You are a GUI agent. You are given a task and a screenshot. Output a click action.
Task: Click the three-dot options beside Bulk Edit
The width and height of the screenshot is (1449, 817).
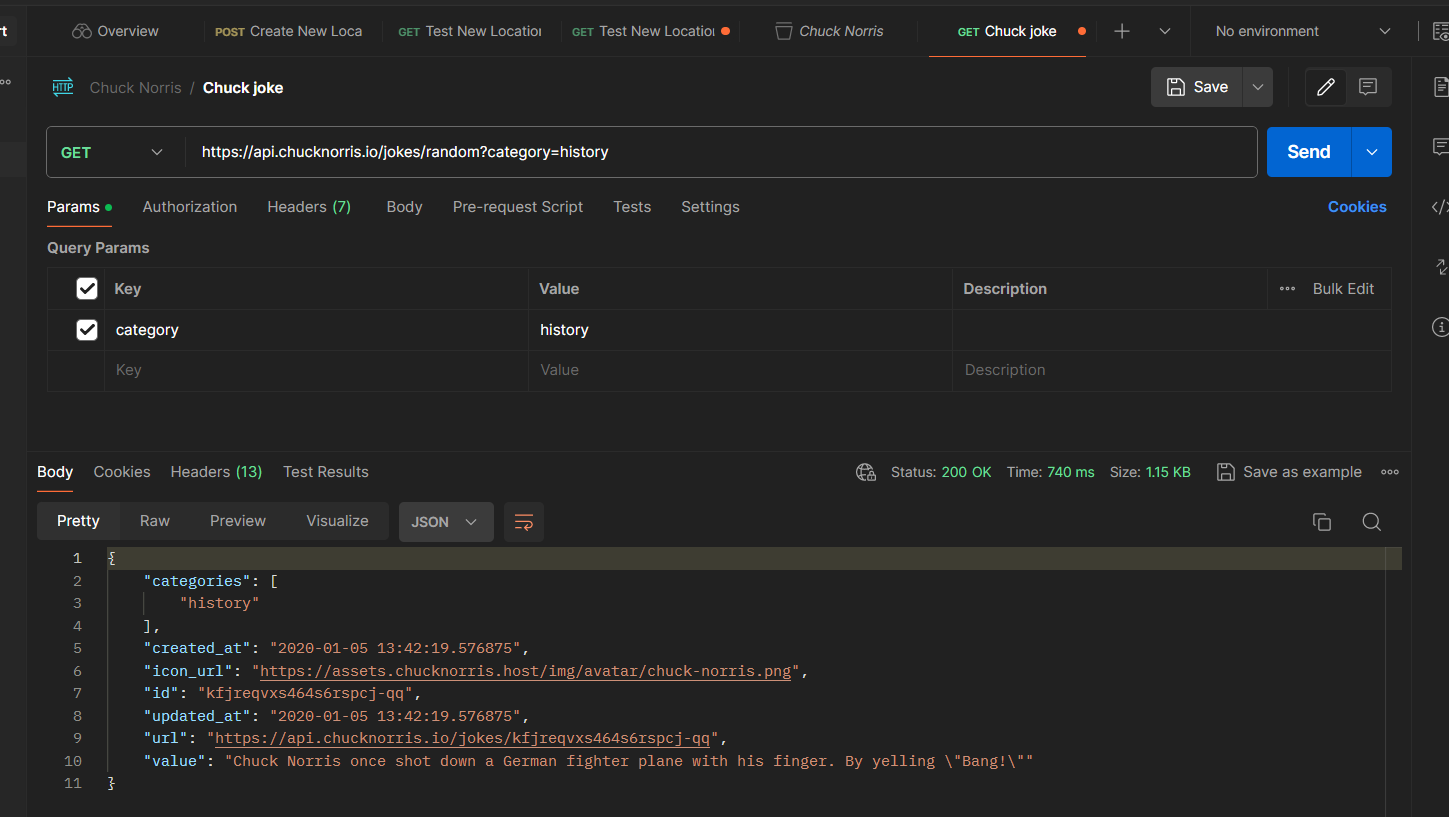click(1287, 289)
